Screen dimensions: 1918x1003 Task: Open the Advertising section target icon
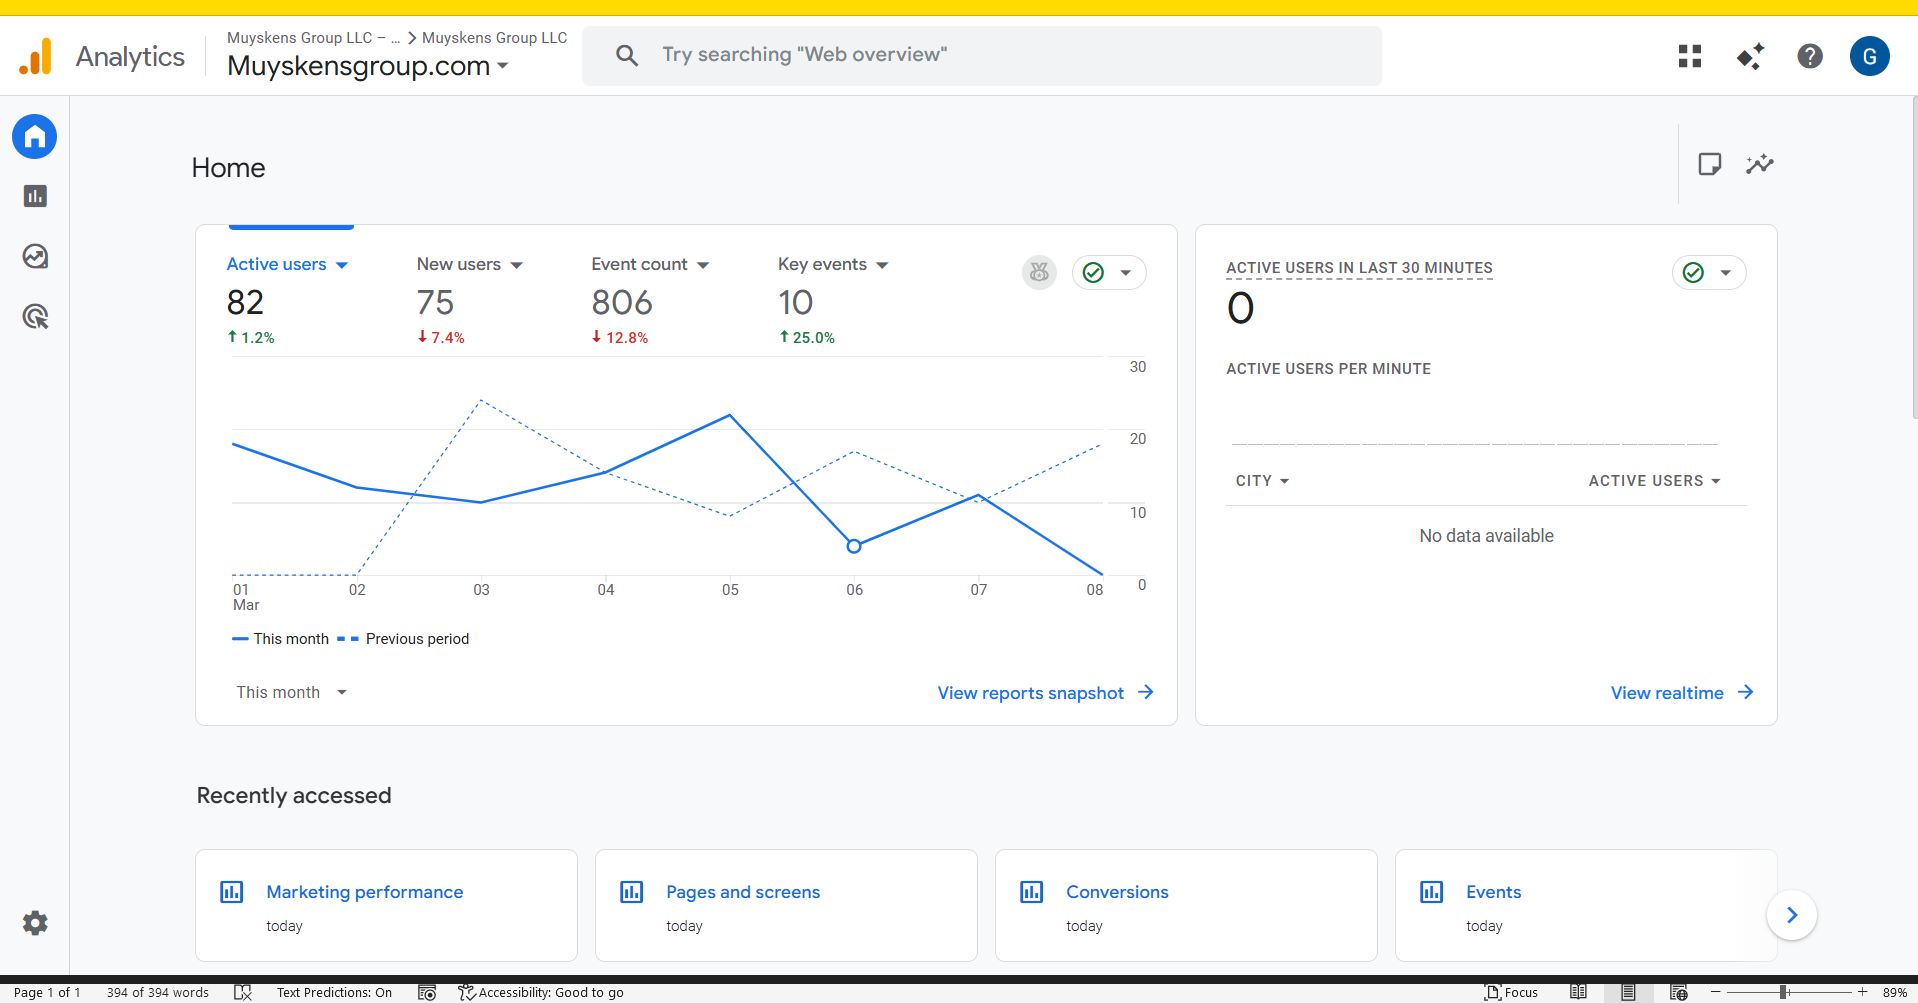pos(34,316)
